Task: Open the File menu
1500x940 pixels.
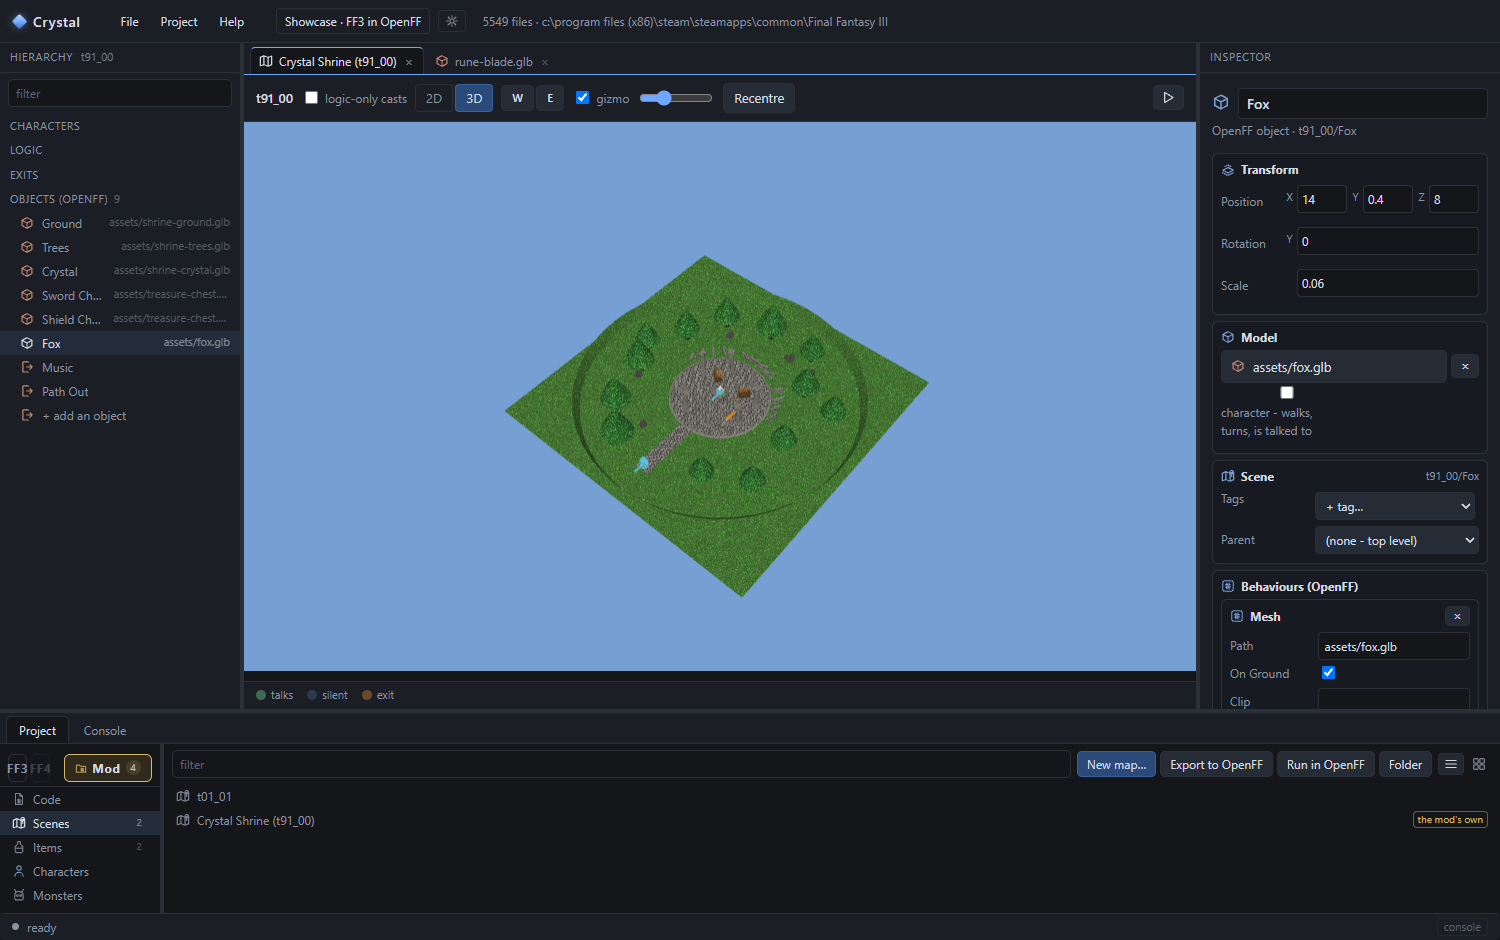Action: tap(130, 21)
